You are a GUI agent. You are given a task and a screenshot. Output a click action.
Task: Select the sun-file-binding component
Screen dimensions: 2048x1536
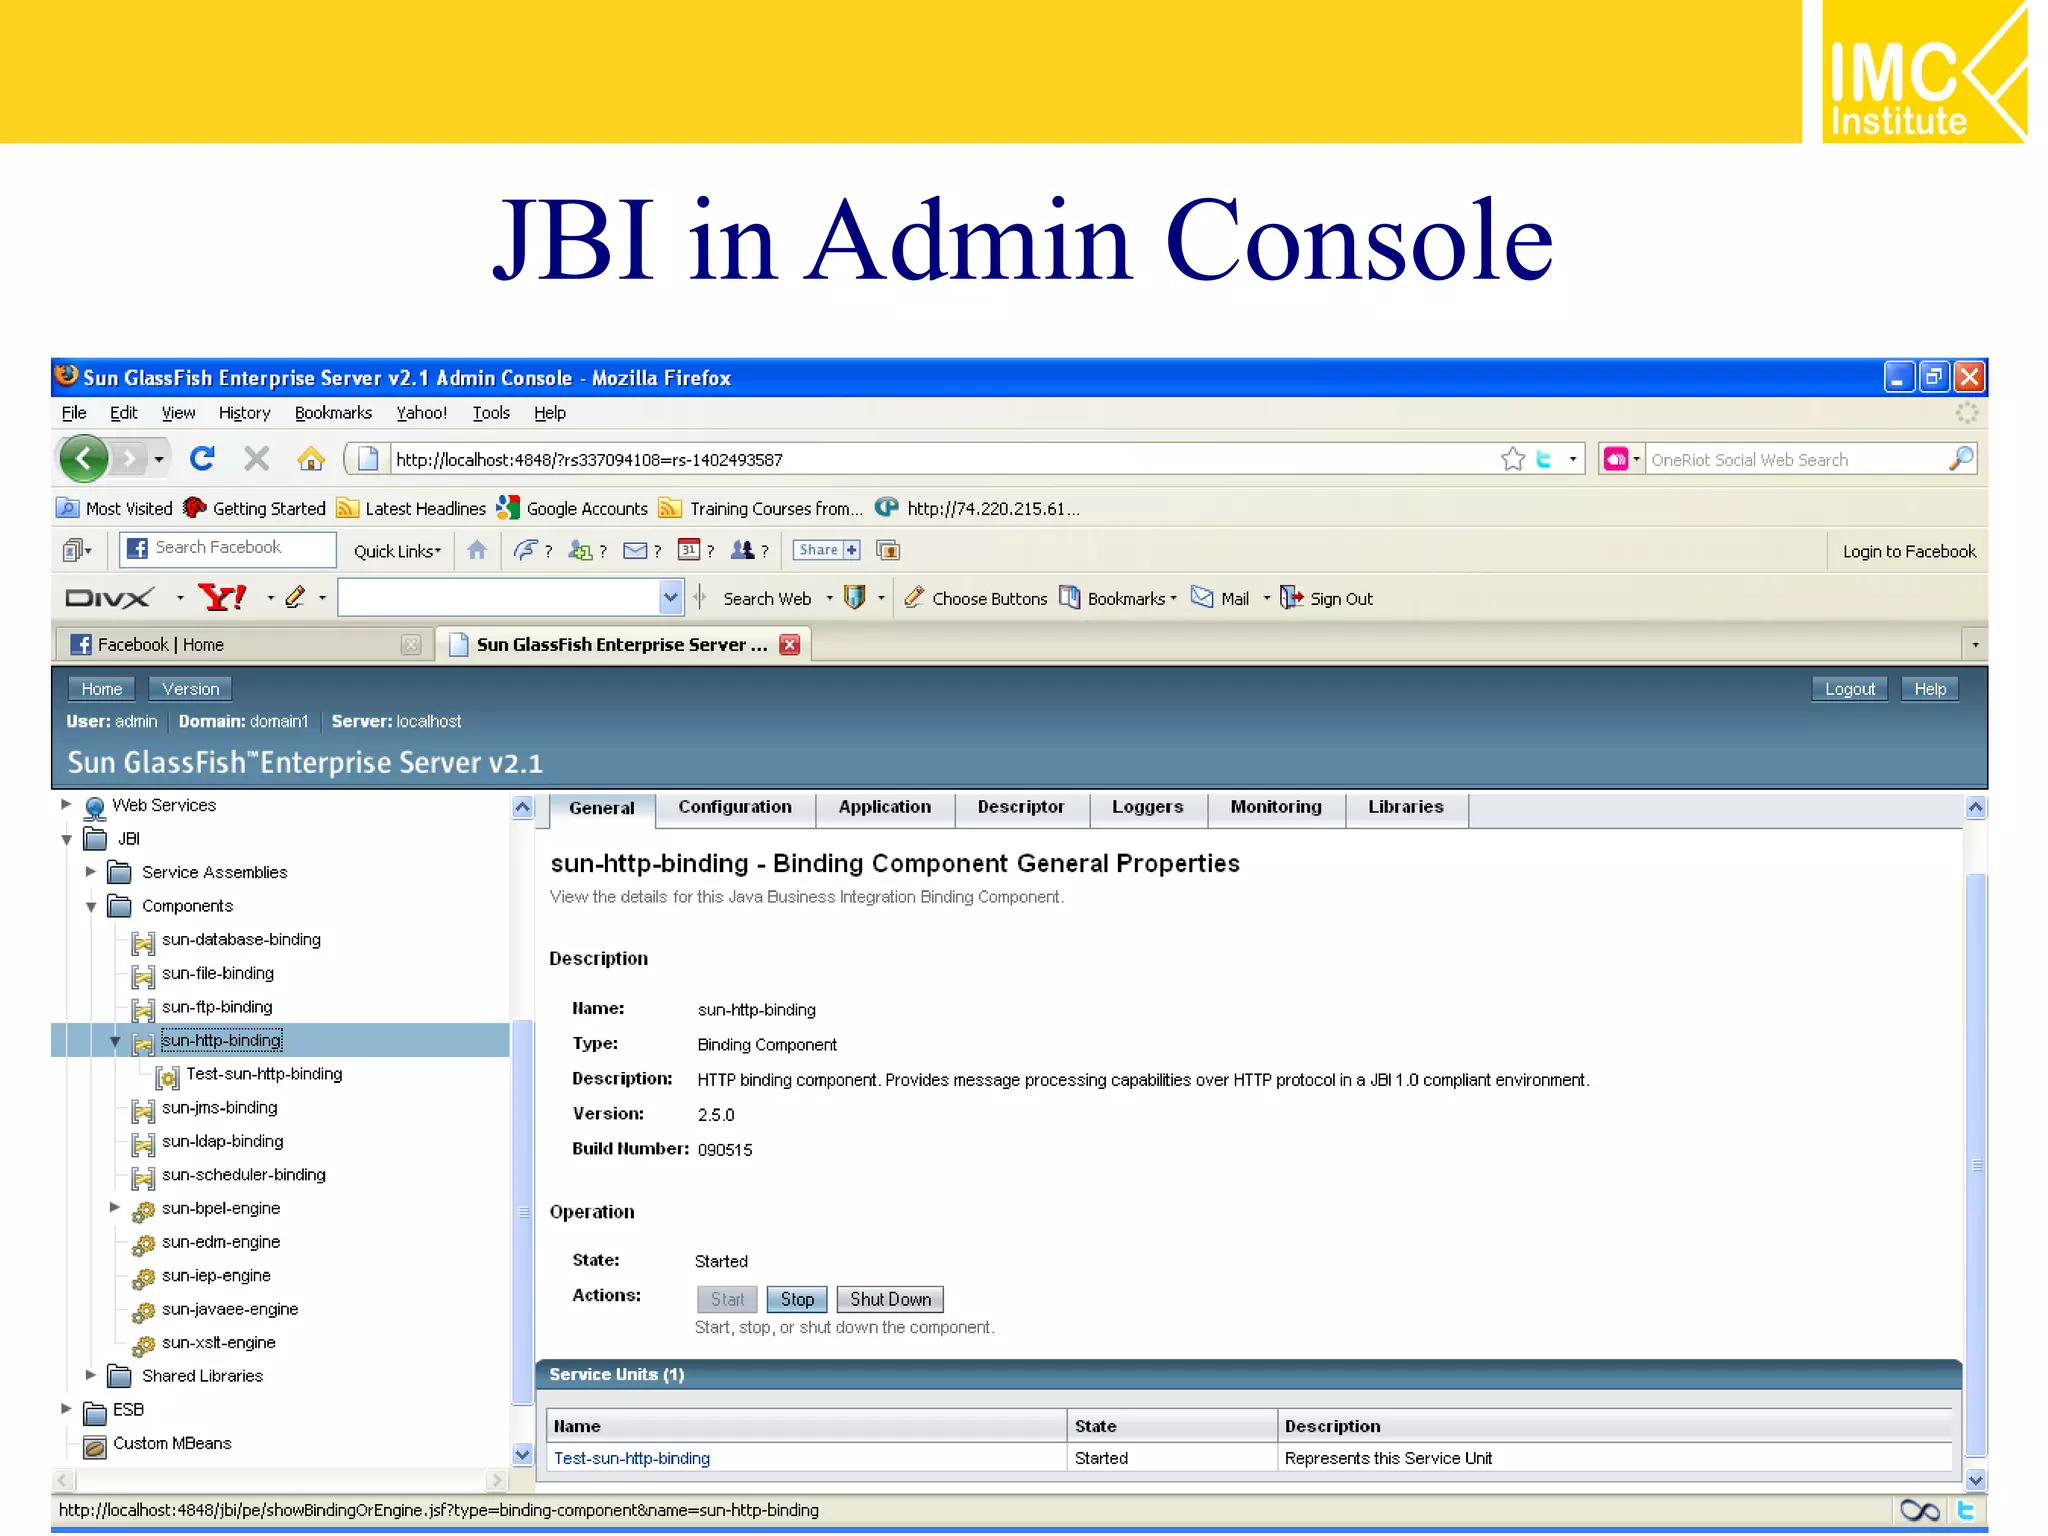tap(218, 974)
